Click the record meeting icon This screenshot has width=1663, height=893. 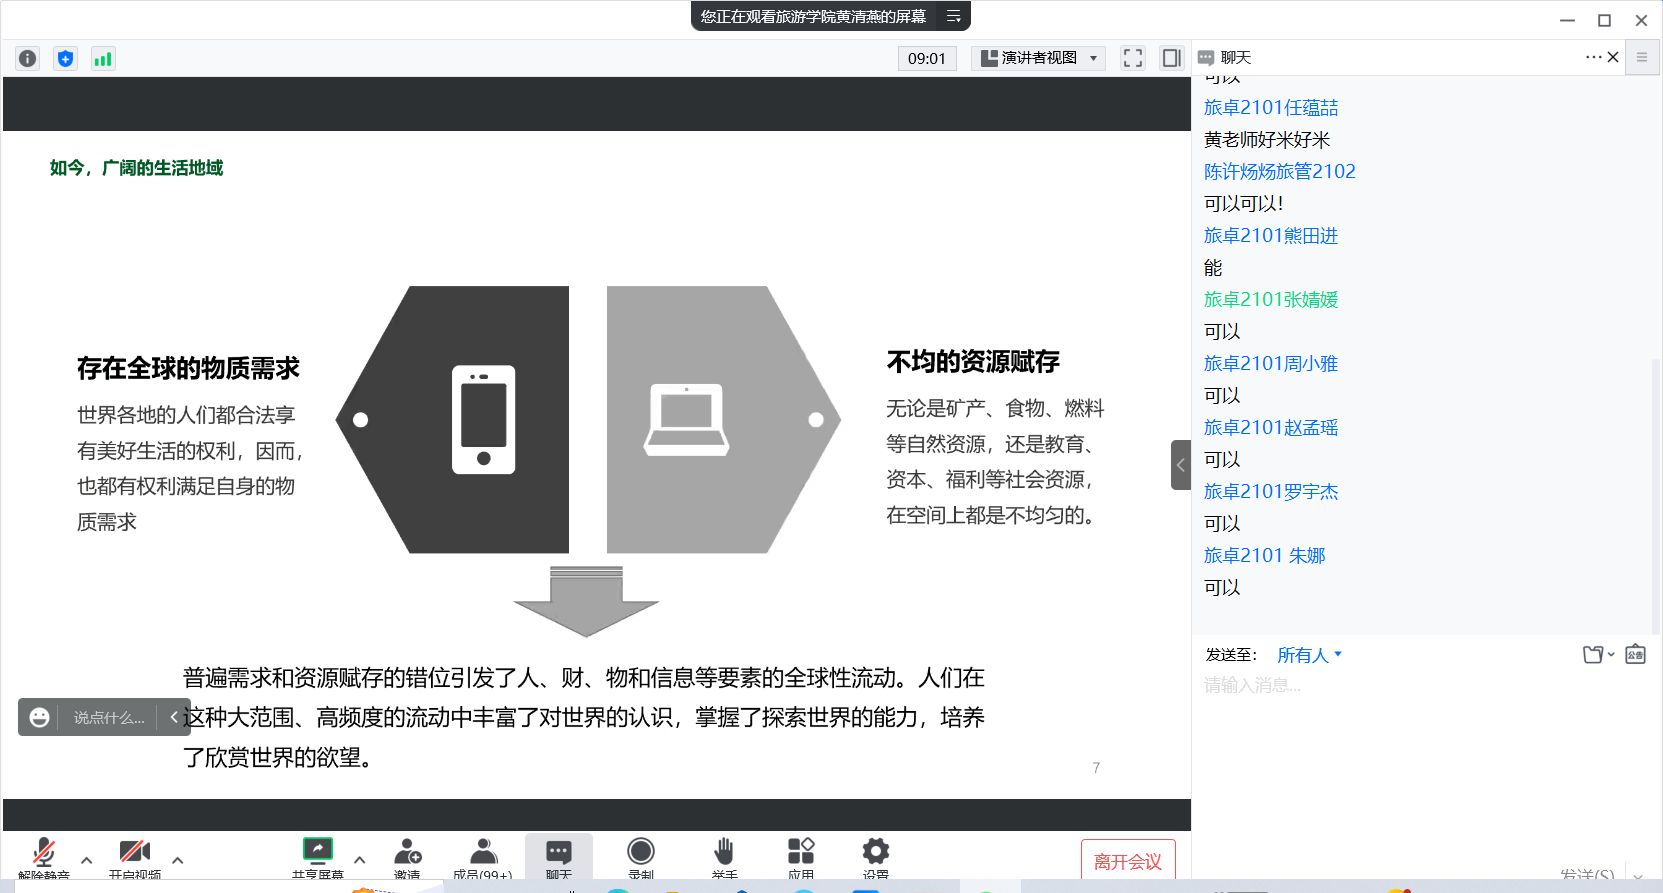click(x=640, y=853)
